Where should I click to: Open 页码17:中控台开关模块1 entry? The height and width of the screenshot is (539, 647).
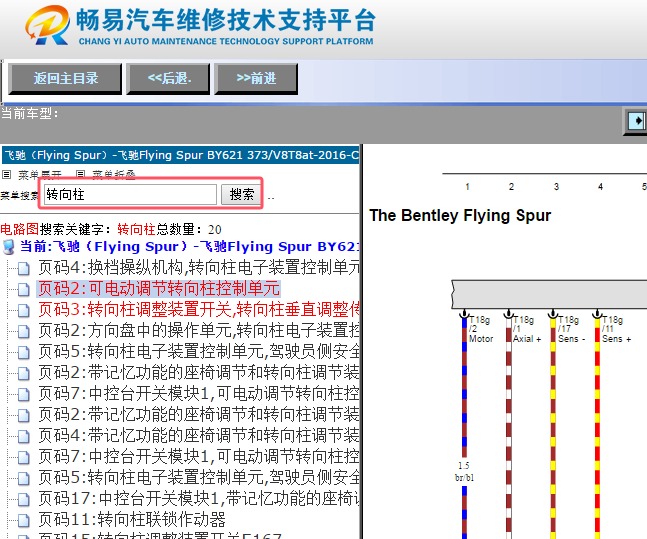click(x=199, y=499)
